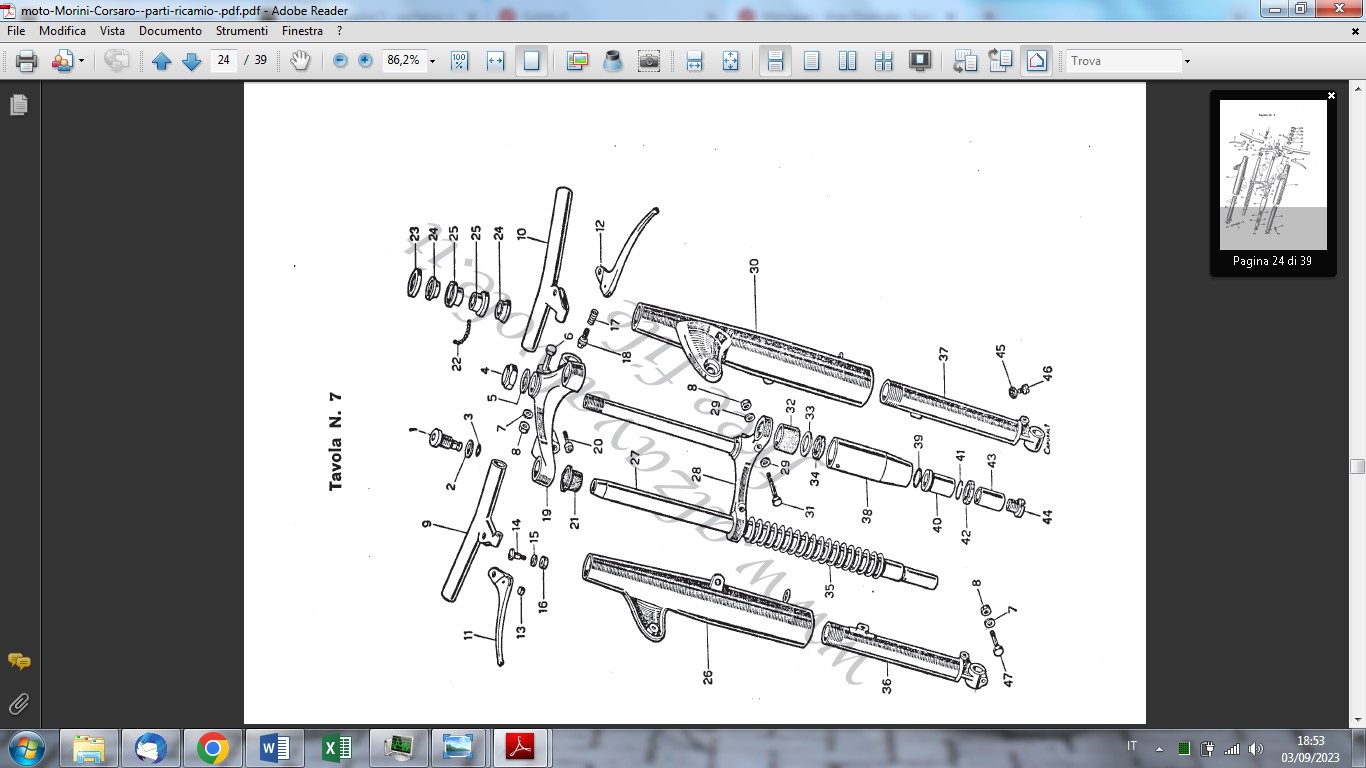
Task: Rotate the view clockwise
Action: 1001,61
